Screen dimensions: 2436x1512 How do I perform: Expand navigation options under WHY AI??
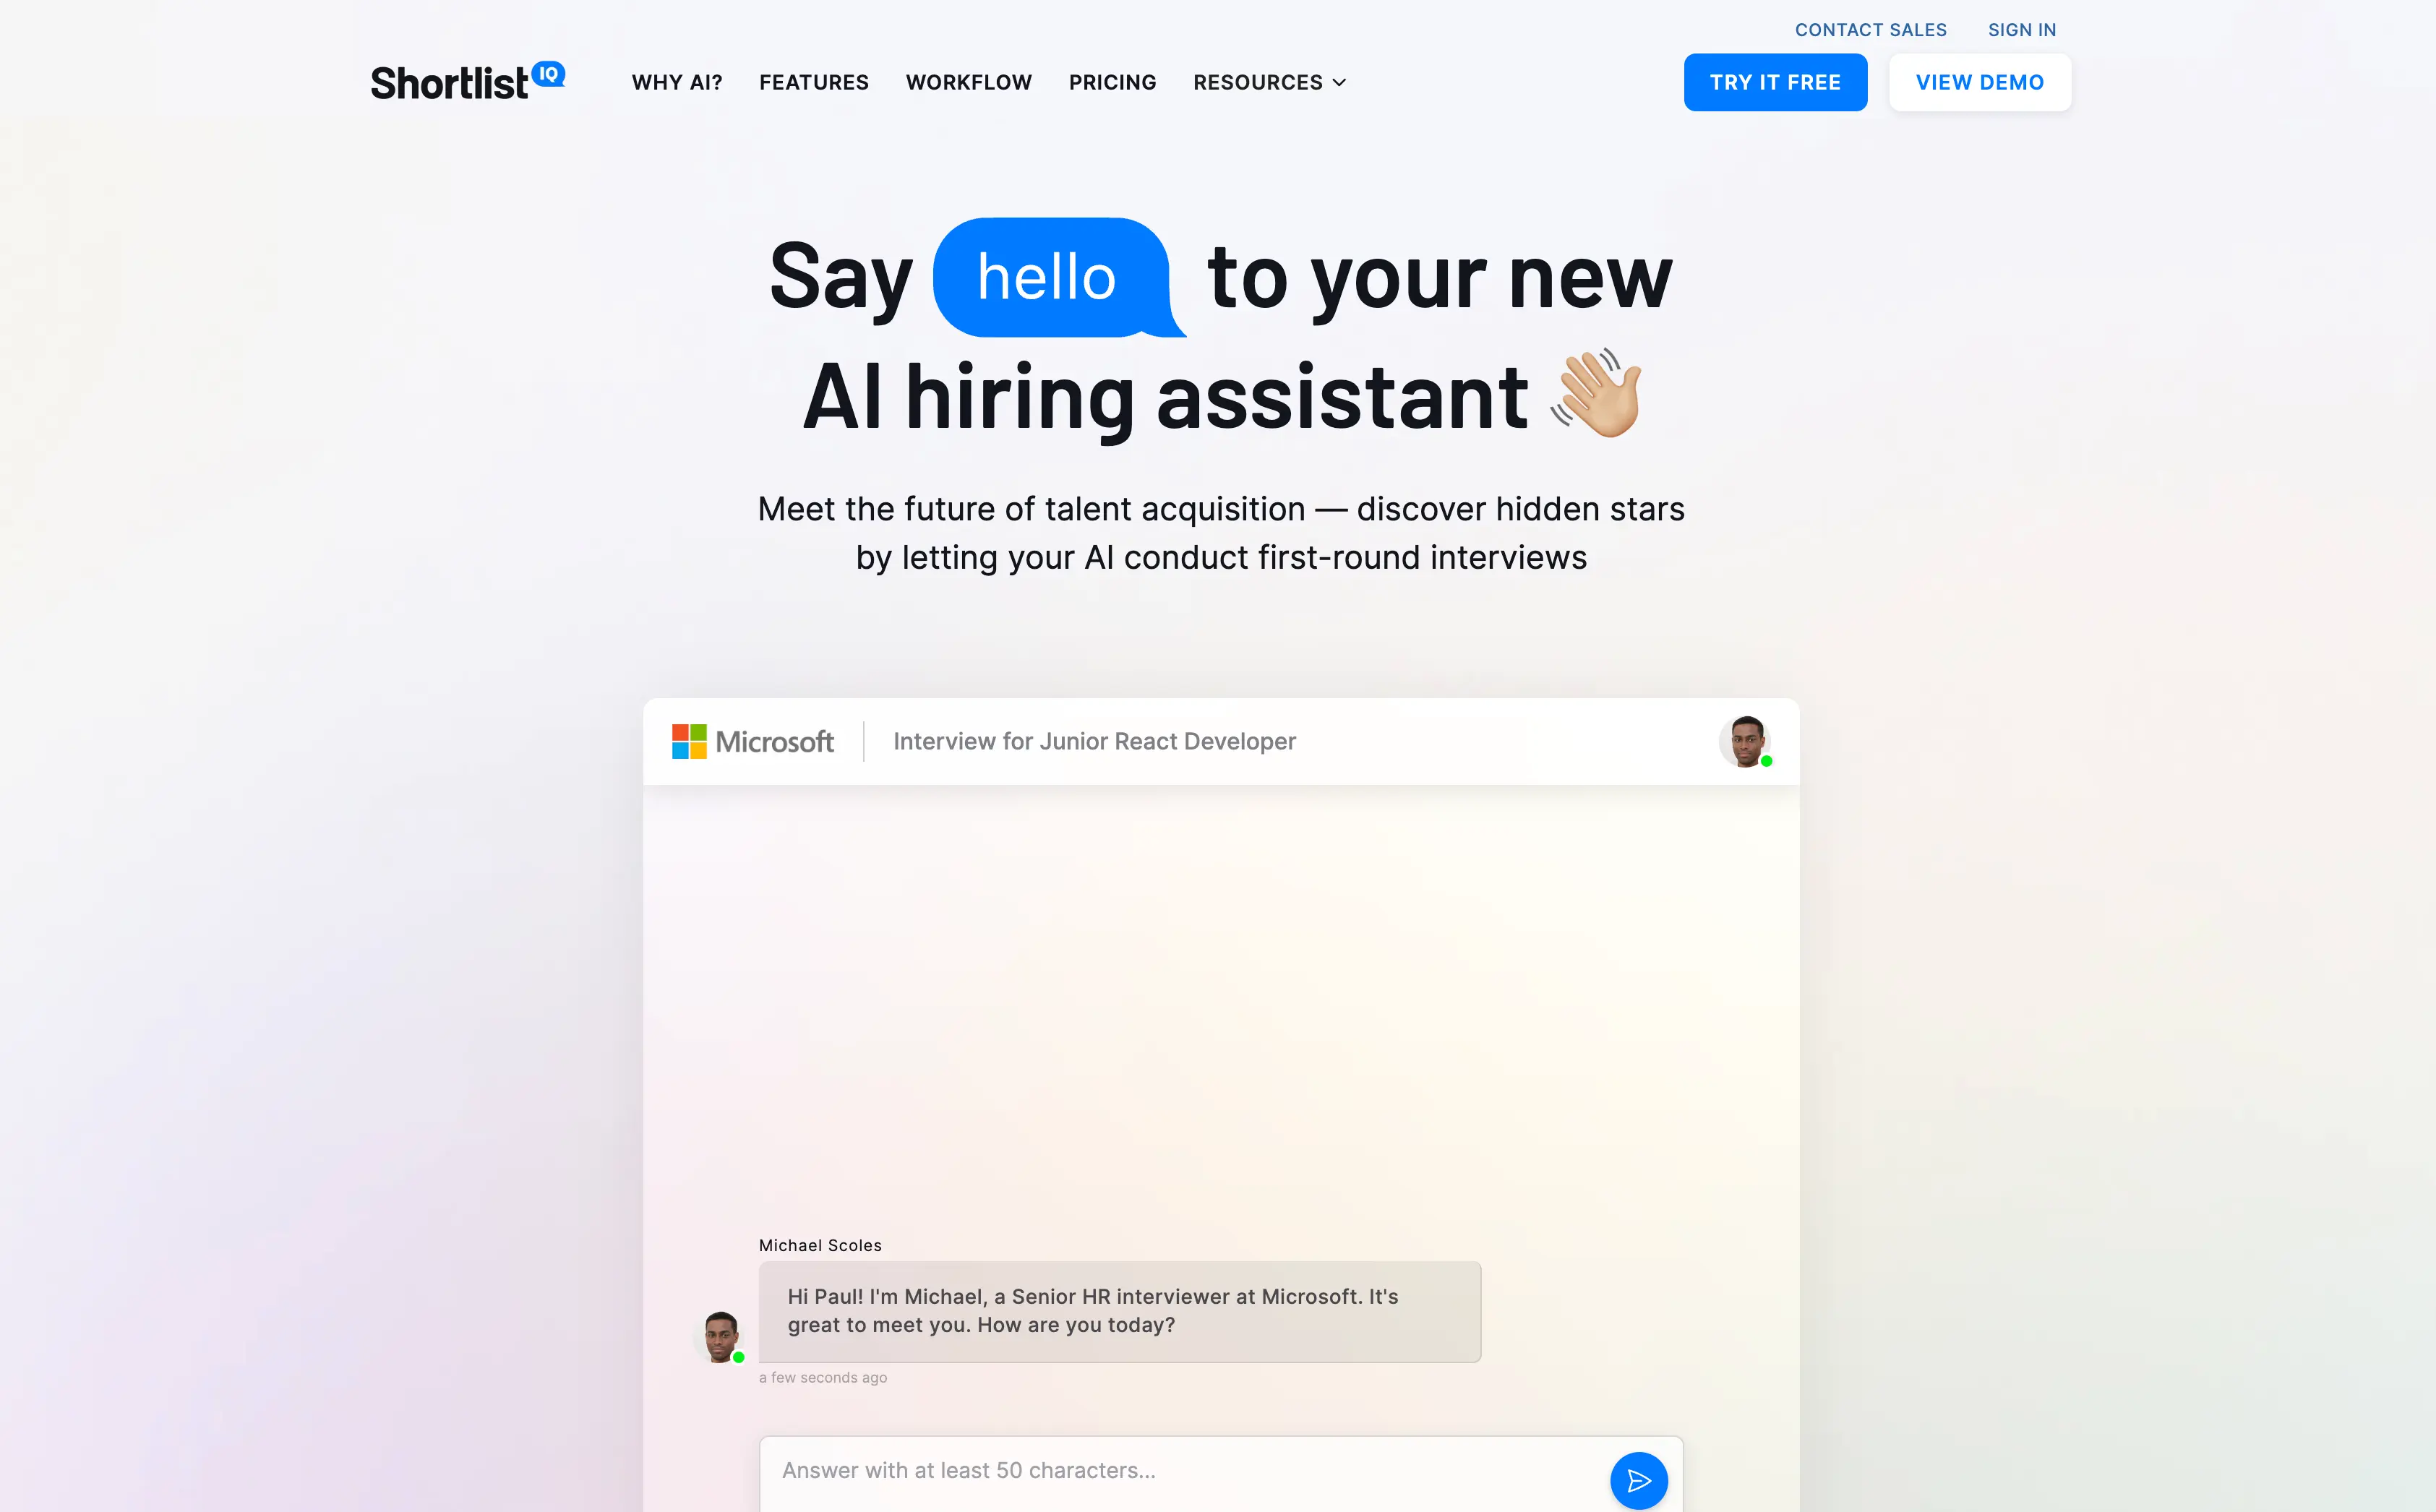(676, 82)
